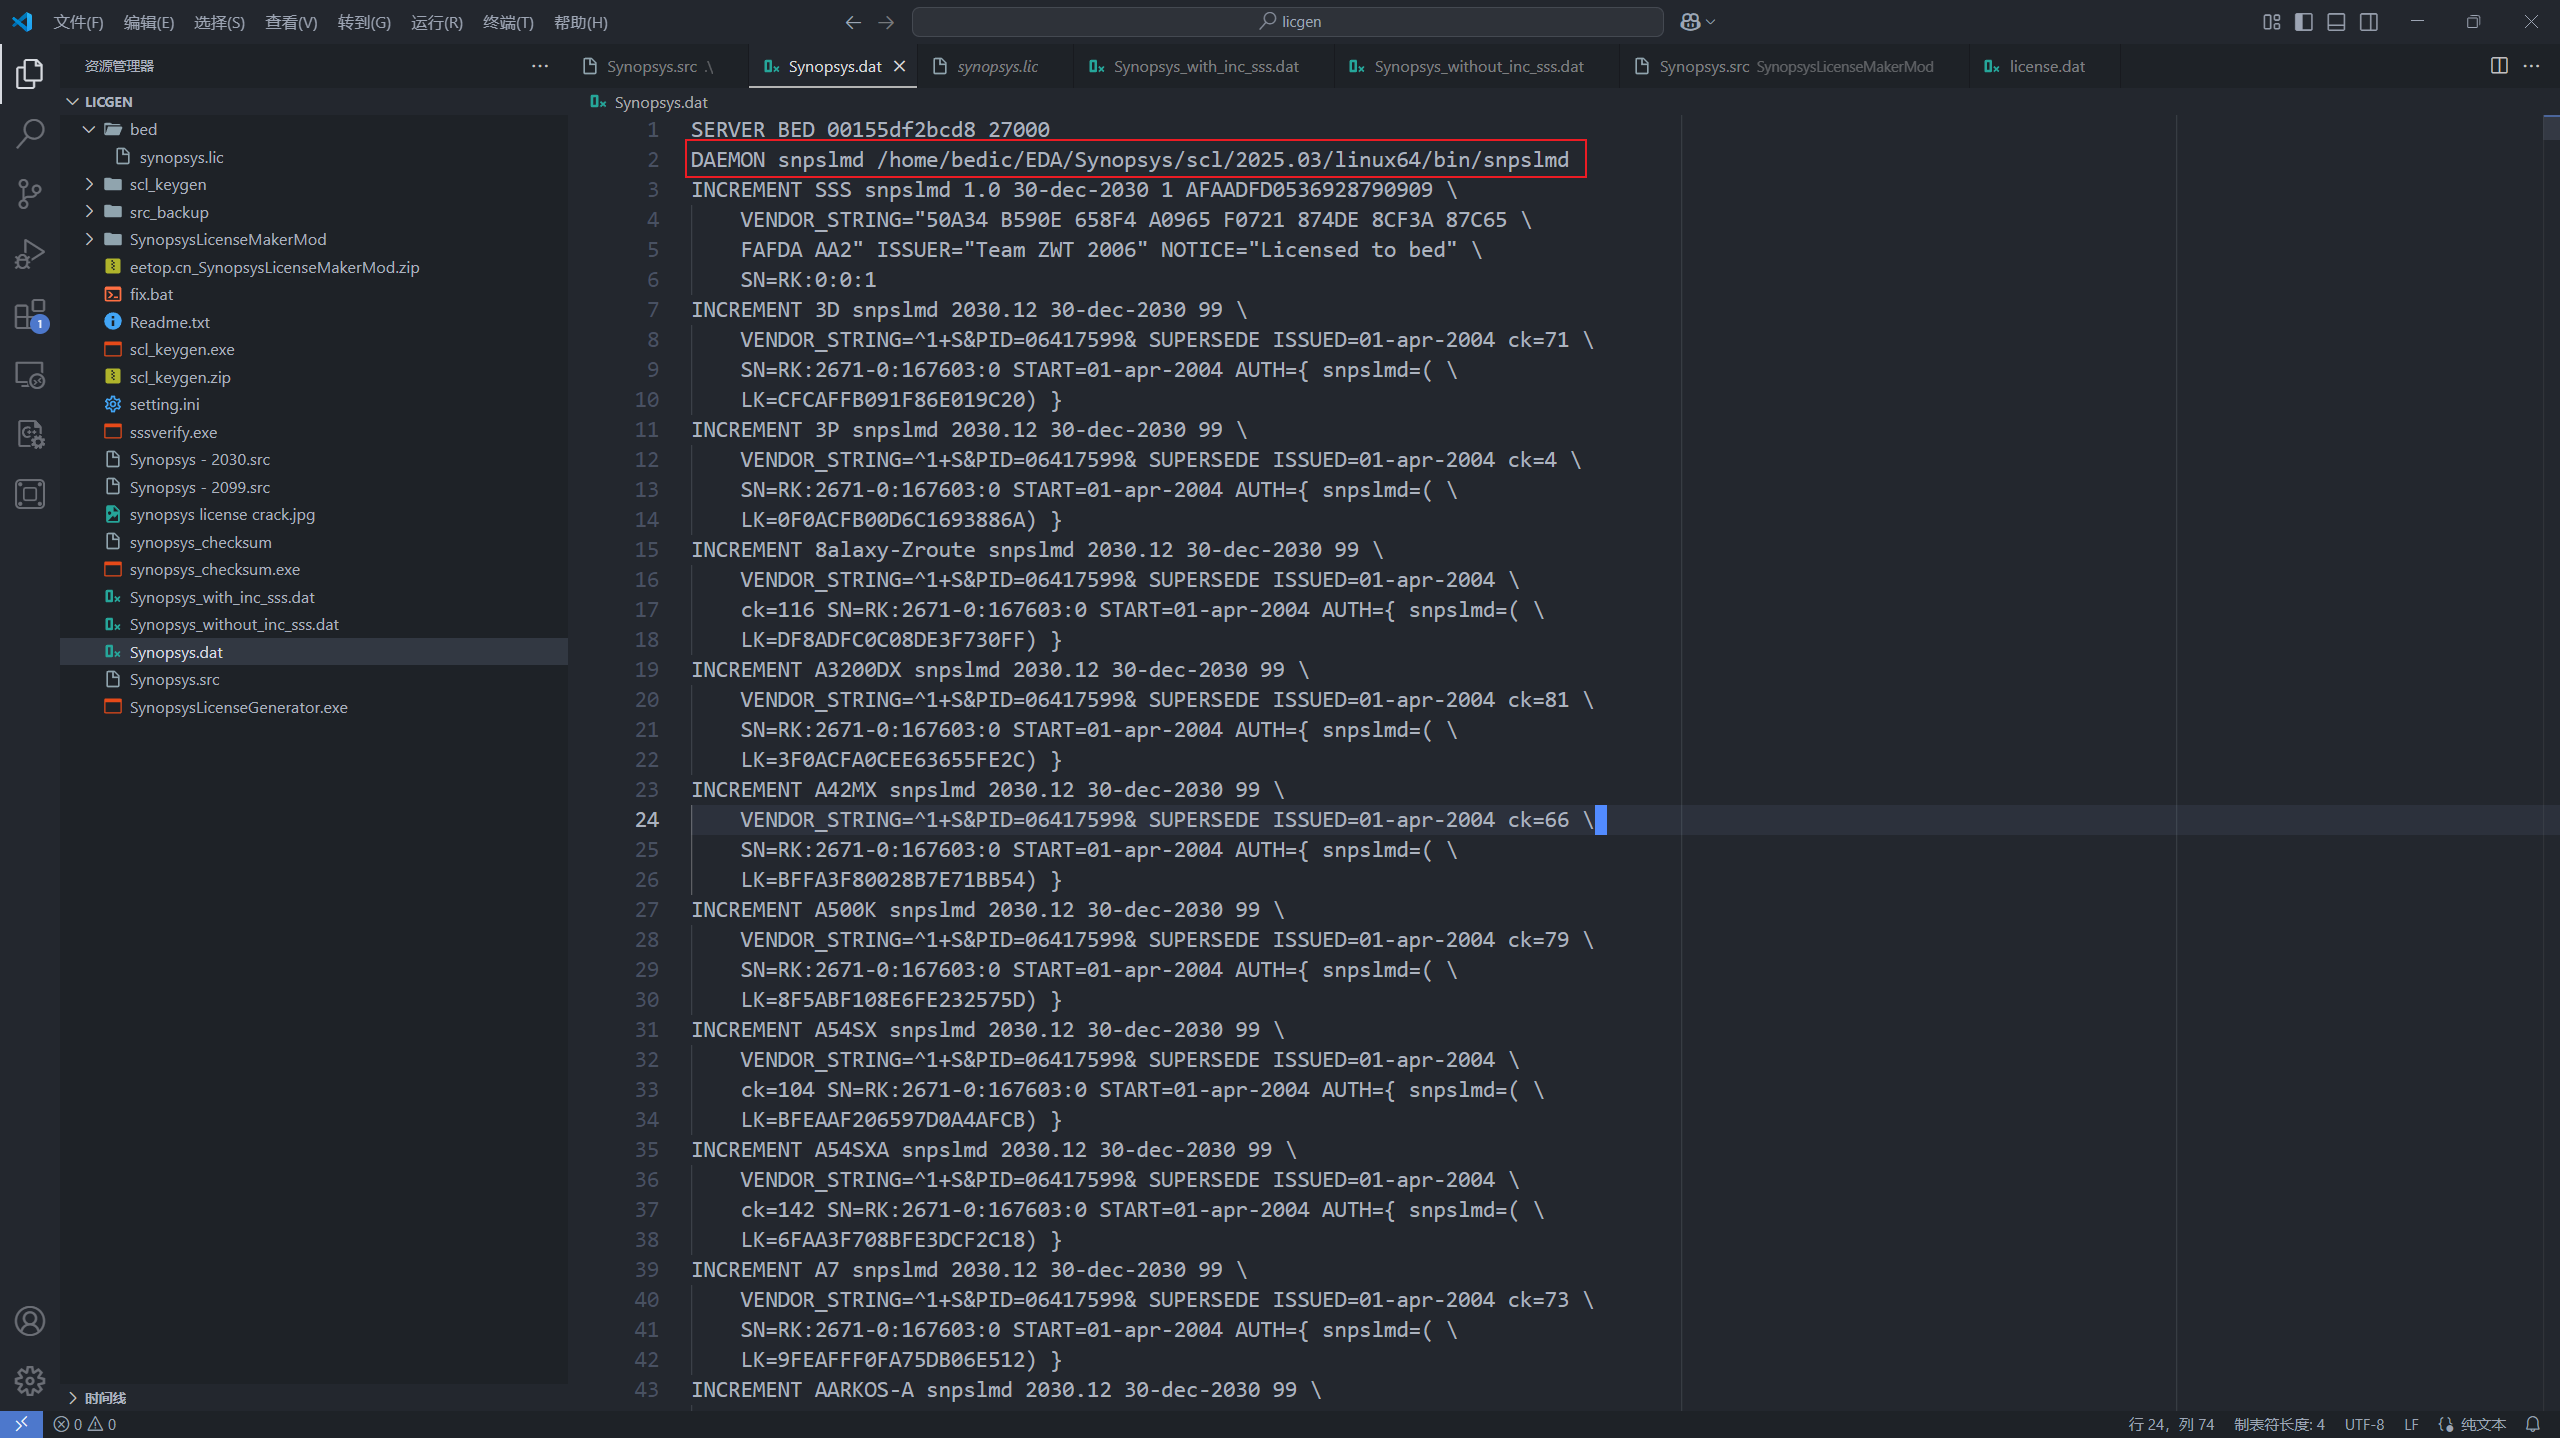Open Remote Explorer view

click(30, 375)
